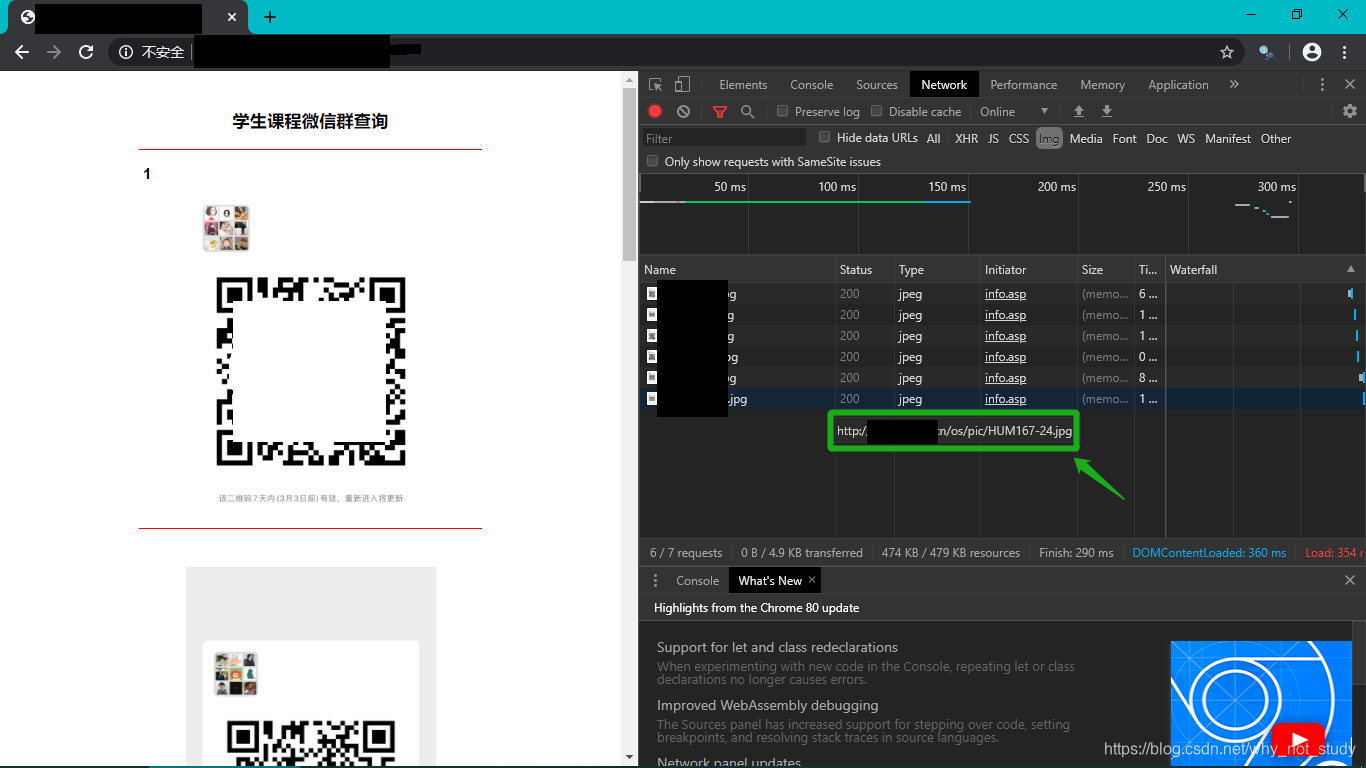The height and width of the screenshot is (768, 1366).
Task: Open the Application tab
Action: (x=1178, y=85)
